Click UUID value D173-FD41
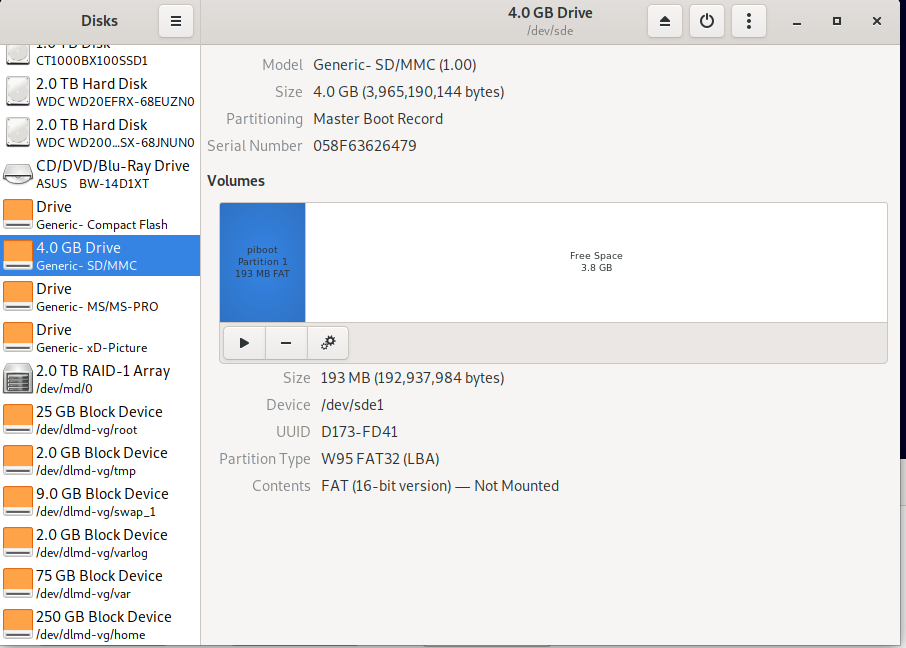Image resolution: width=906 pixels, height=648 pixels. [x=359, y=432]
